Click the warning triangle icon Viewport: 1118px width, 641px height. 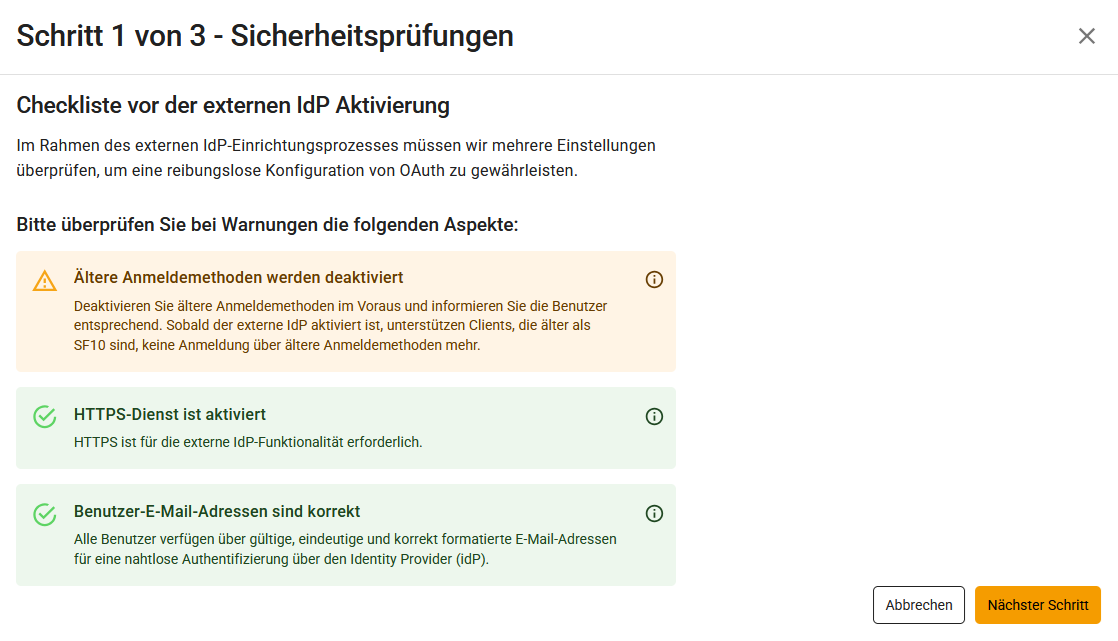(45, 281)
